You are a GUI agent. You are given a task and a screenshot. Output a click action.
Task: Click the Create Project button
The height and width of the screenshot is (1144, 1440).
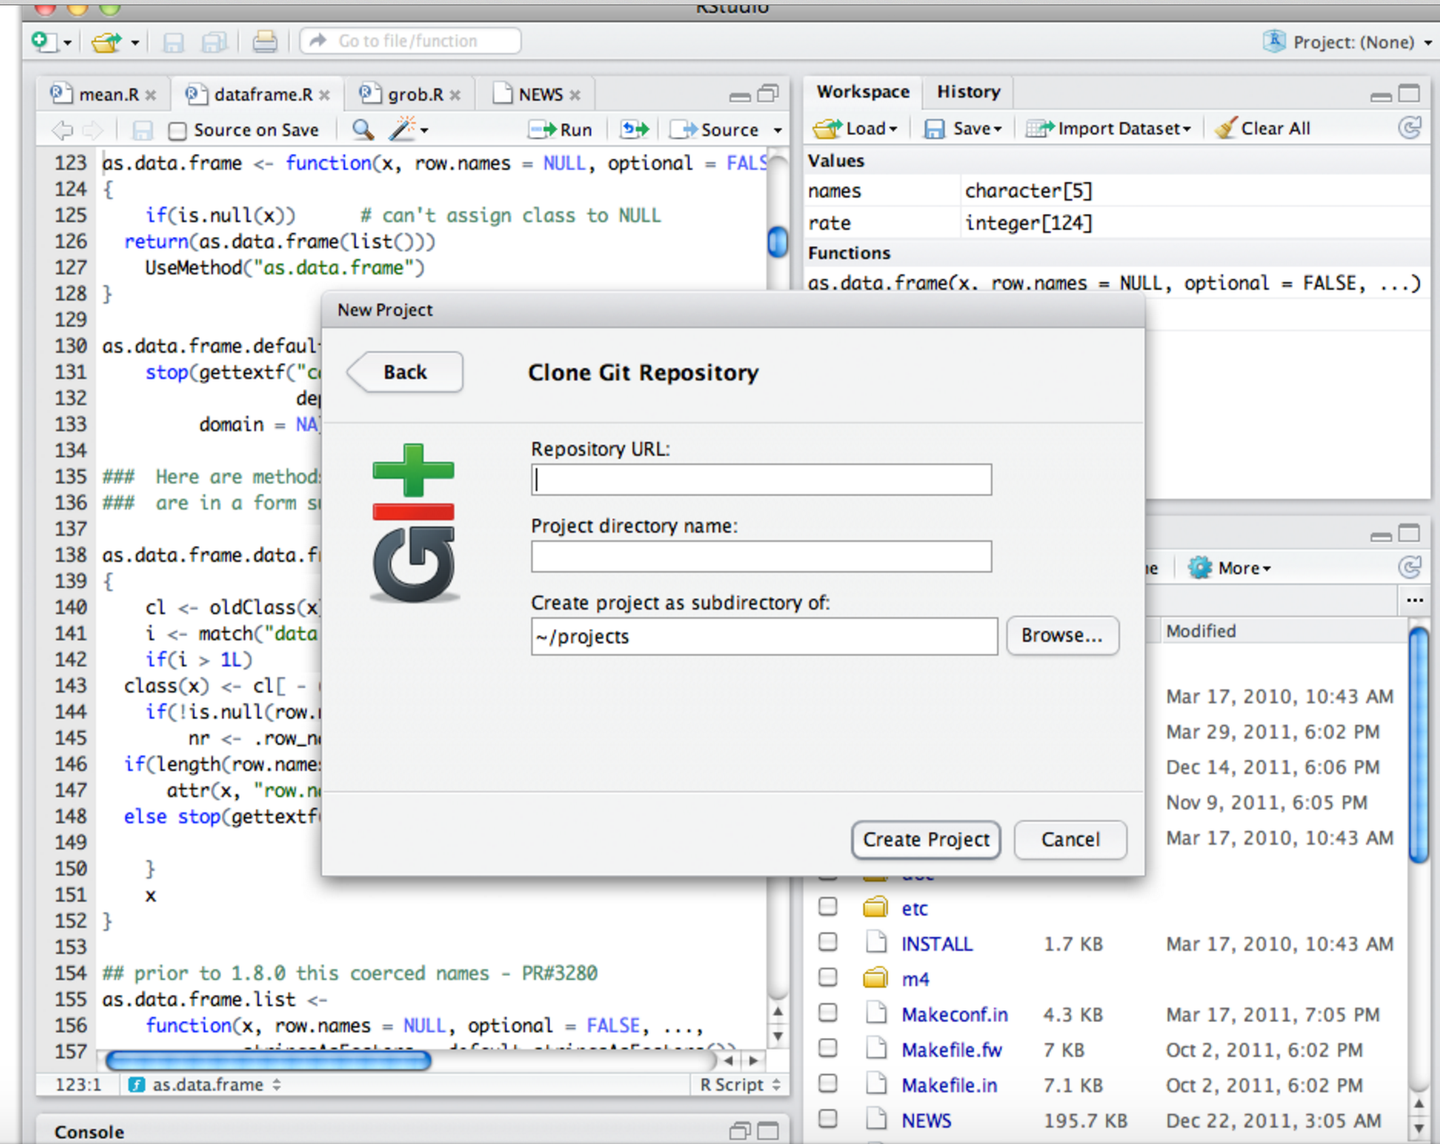925,840
